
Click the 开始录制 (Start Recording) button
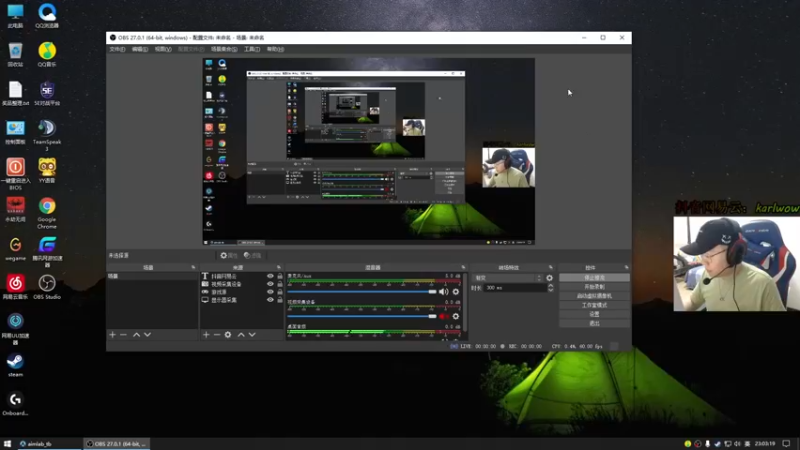click(x=594, y=287)
